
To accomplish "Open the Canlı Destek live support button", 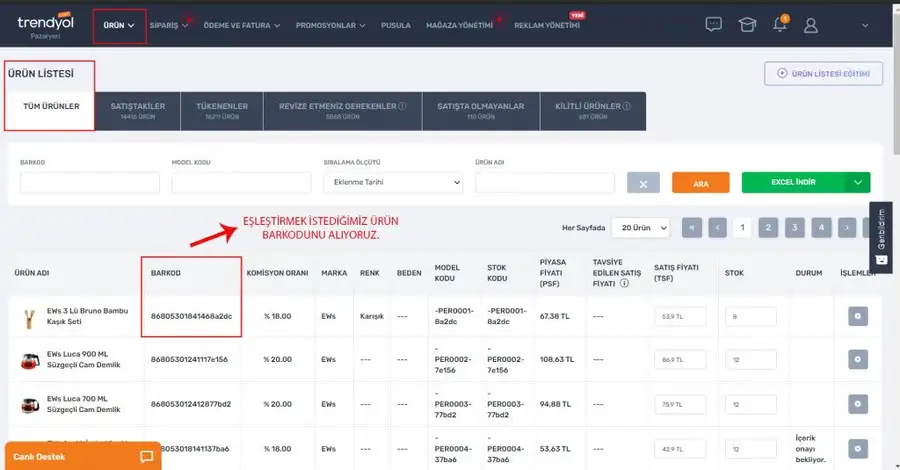I will pyautogui.click(x=83, y=456).
